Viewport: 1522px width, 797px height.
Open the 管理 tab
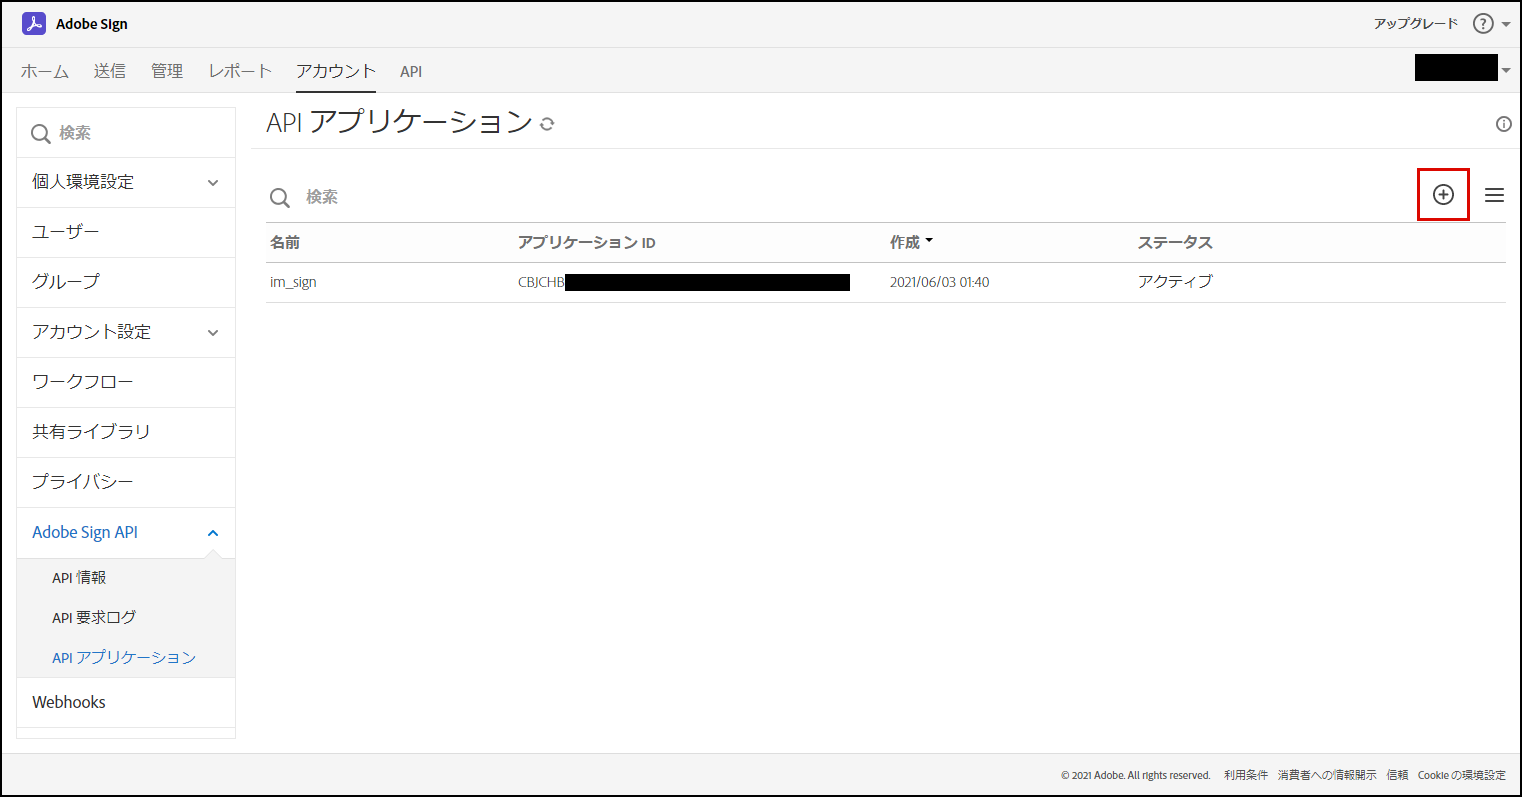tap(167, 71)
